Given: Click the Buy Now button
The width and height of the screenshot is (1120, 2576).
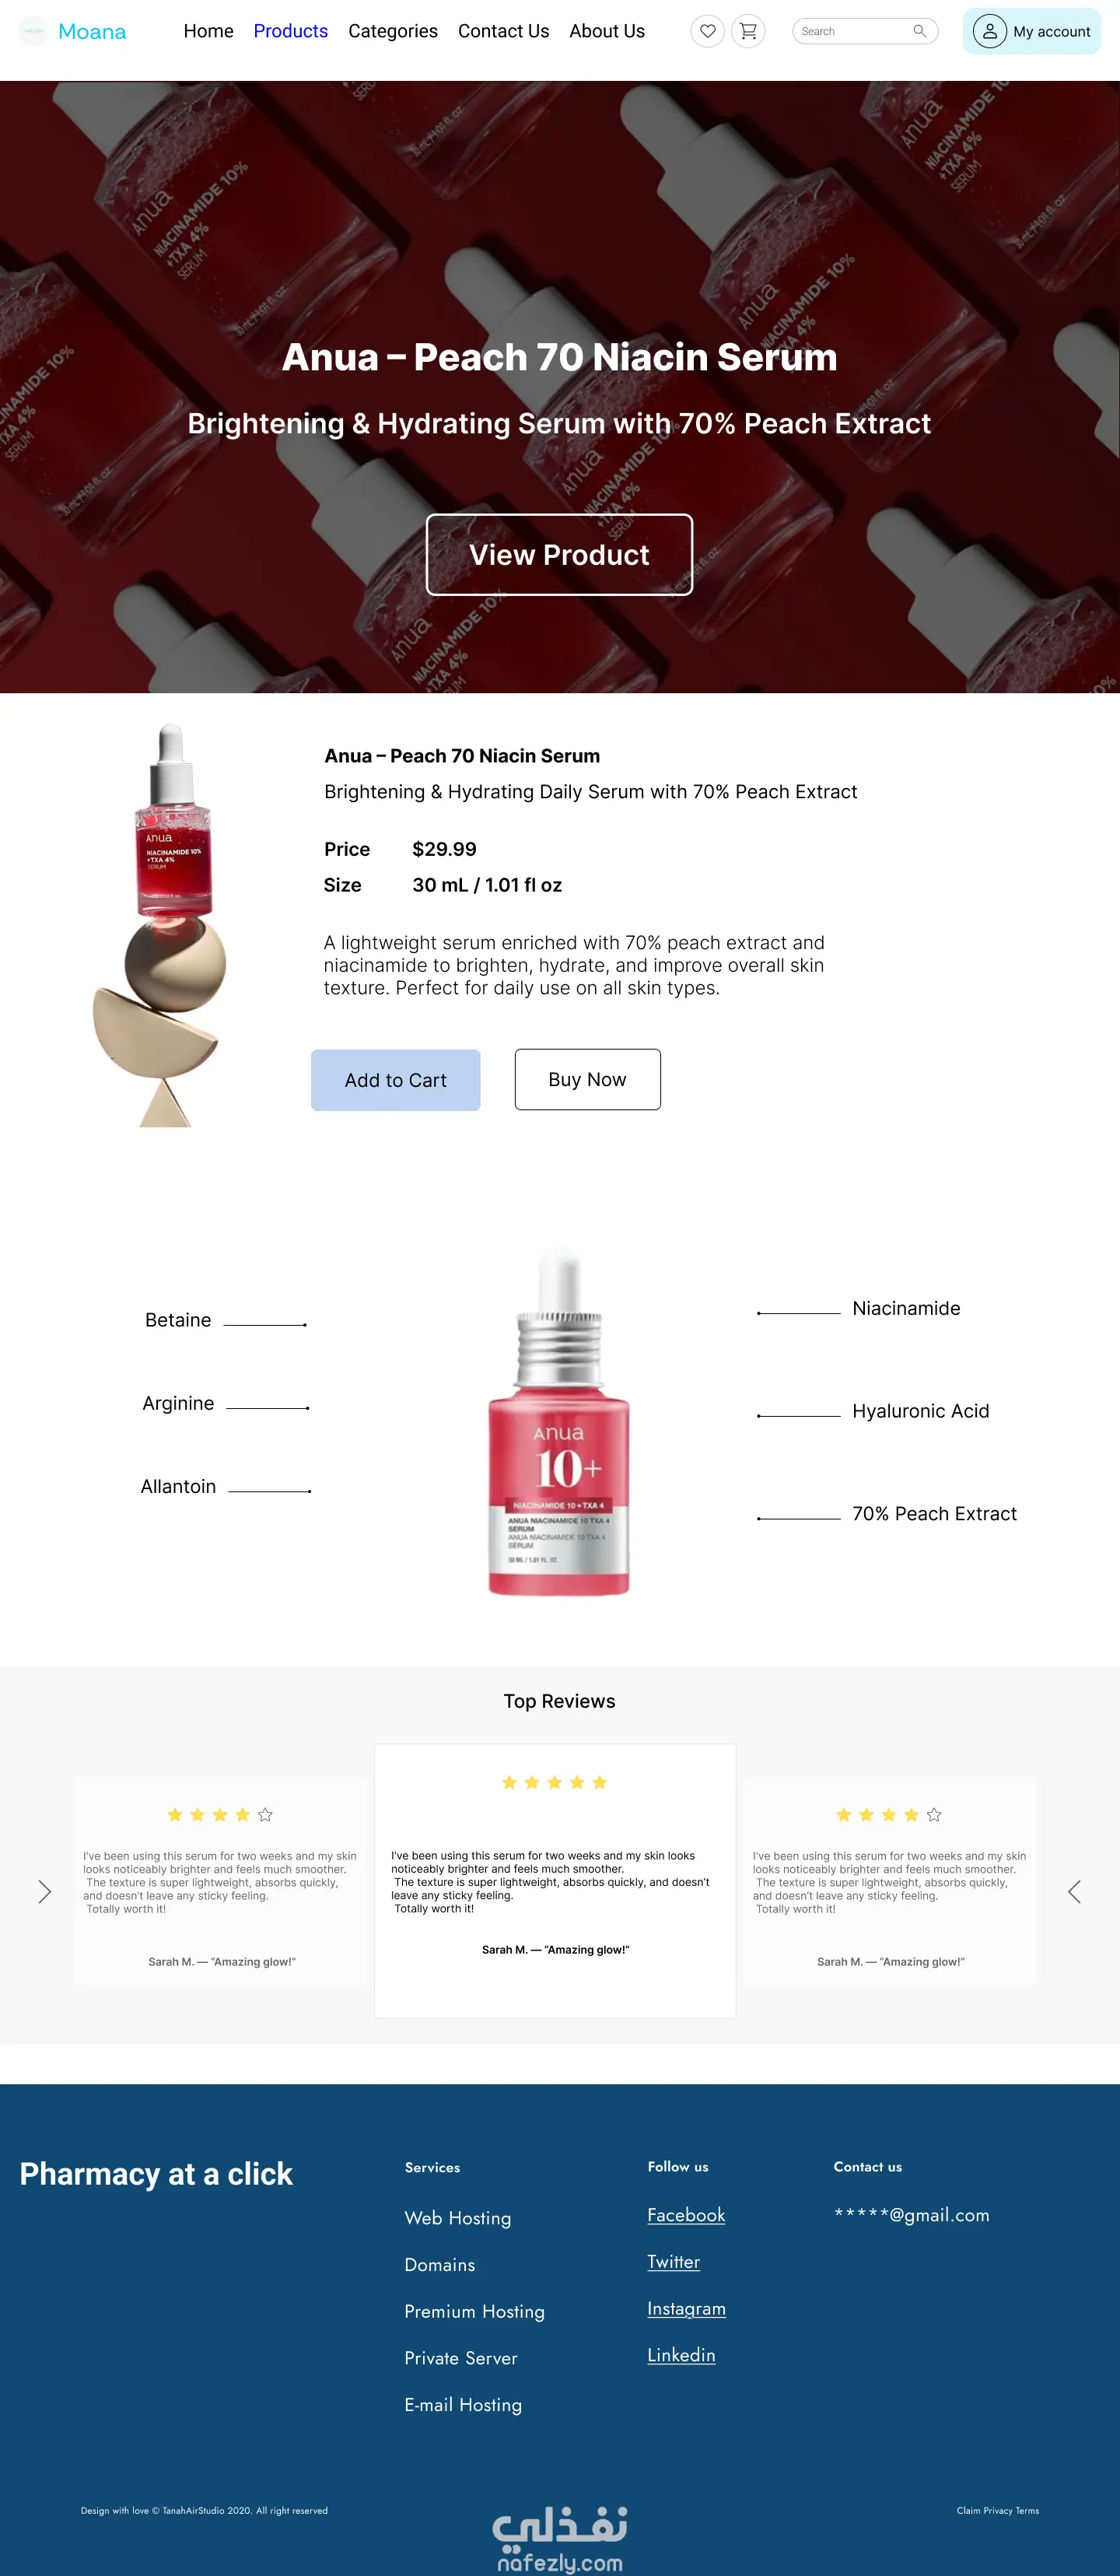Looking at the screenshot, I should [587, 1079].
